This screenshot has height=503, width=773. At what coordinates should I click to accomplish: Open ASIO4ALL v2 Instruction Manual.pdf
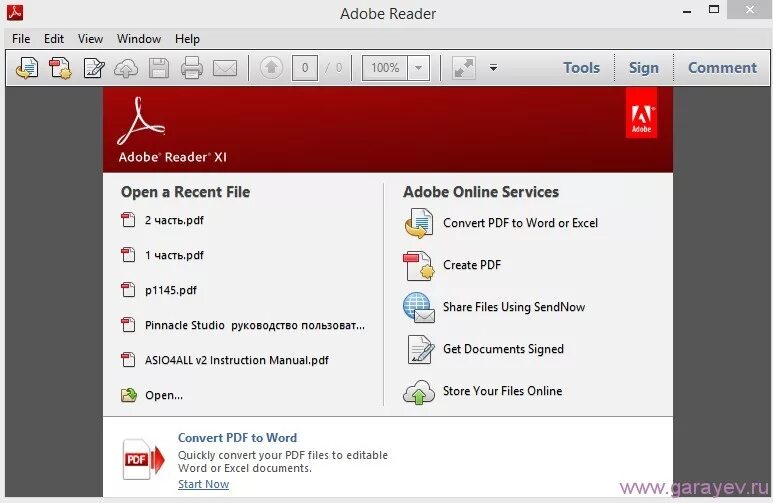coord(237,360)
